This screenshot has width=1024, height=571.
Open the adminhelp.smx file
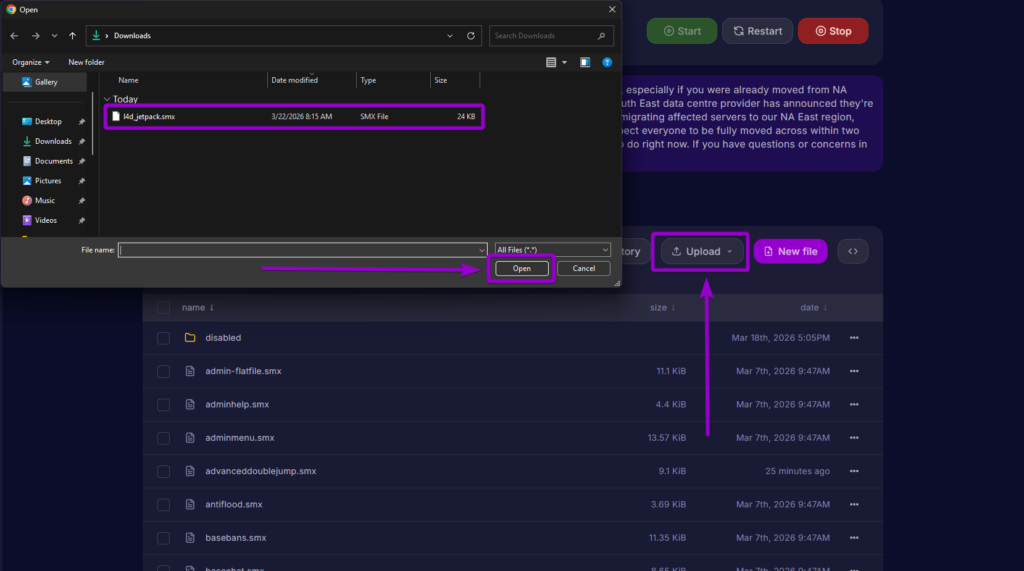237,404
